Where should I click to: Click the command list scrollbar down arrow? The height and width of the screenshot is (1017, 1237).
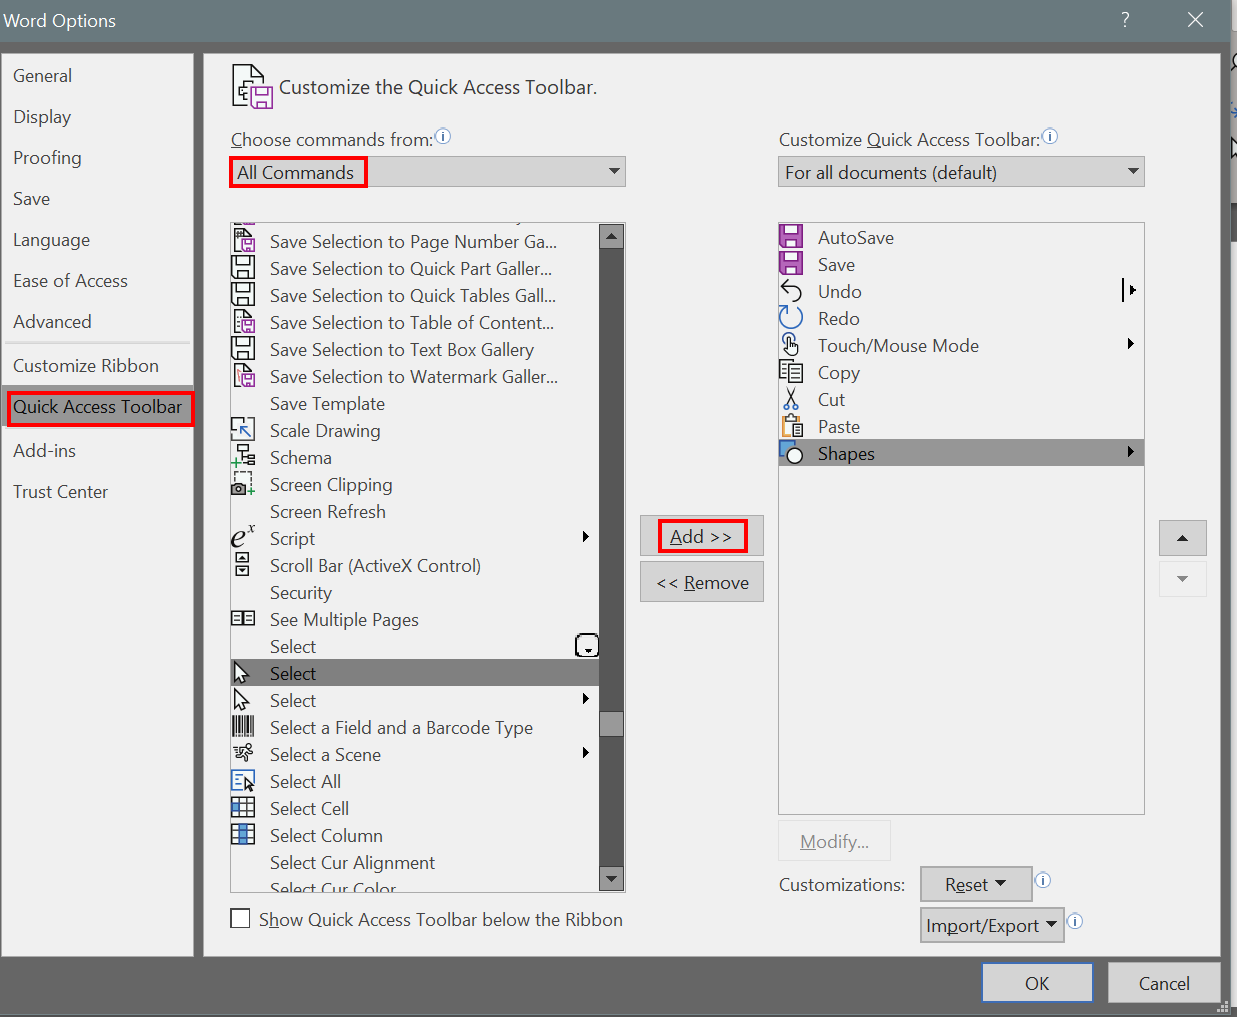click(611, 879)
